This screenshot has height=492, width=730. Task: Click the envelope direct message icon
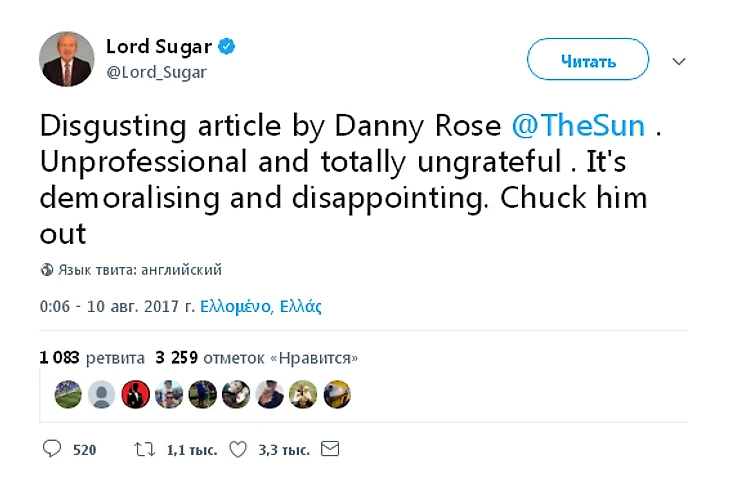coord(329,449)
